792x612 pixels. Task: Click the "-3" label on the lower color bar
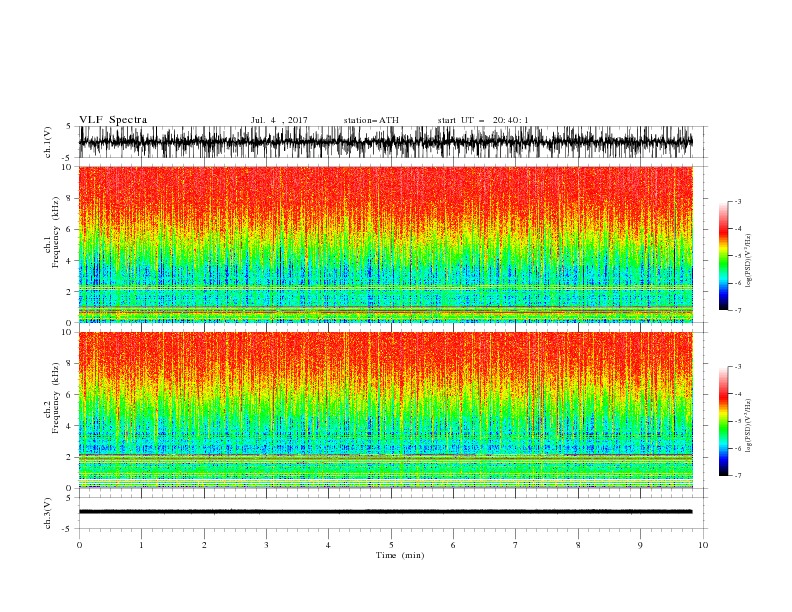coord(738,367)
